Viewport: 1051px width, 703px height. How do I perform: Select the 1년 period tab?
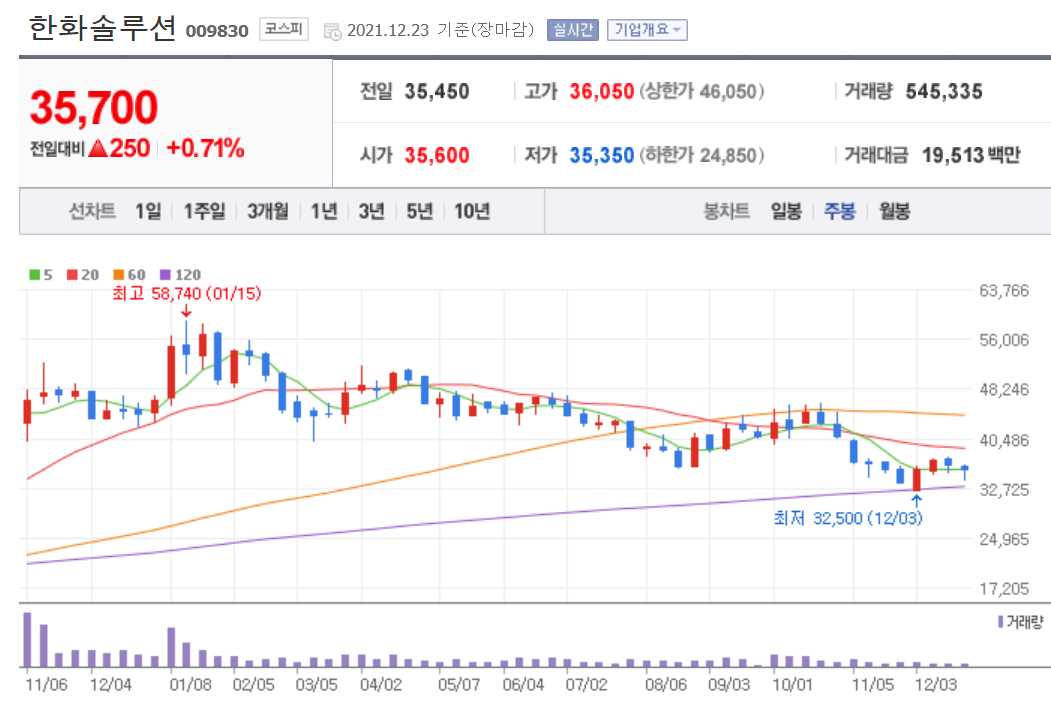pyautogui.click(x=323, y=211)
